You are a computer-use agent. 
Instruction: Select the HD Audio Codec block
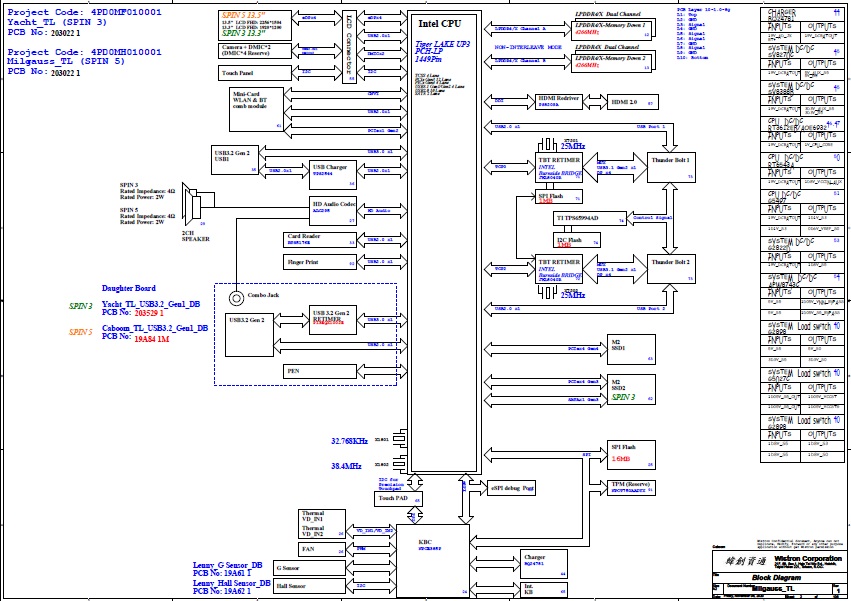point(333,211)
